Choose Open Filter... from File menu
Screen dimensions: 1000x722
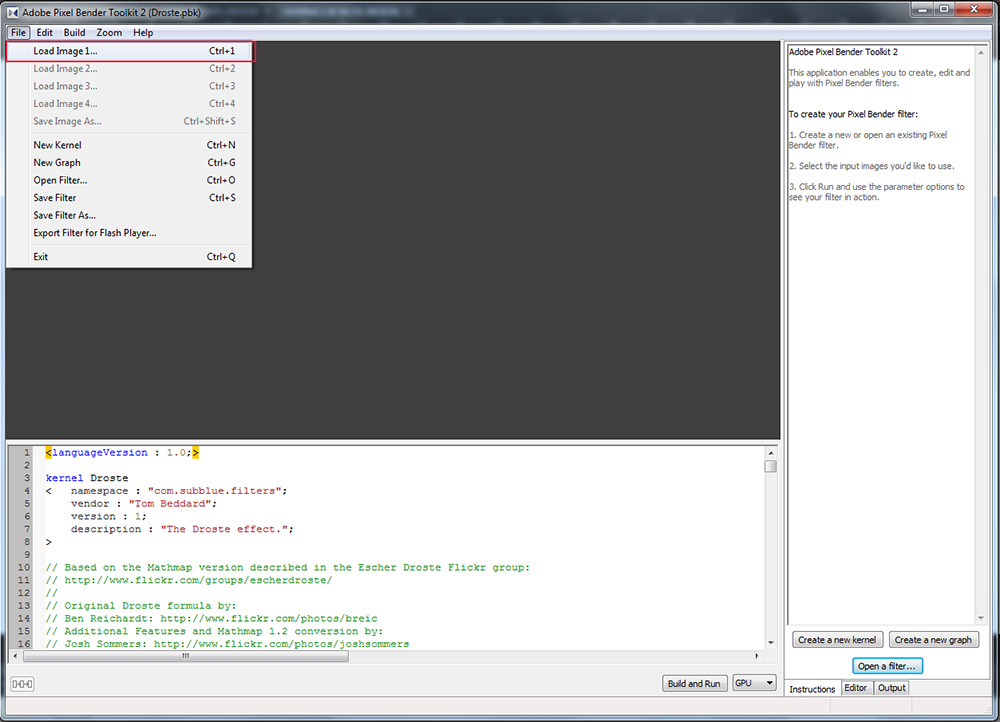point(129,180)
